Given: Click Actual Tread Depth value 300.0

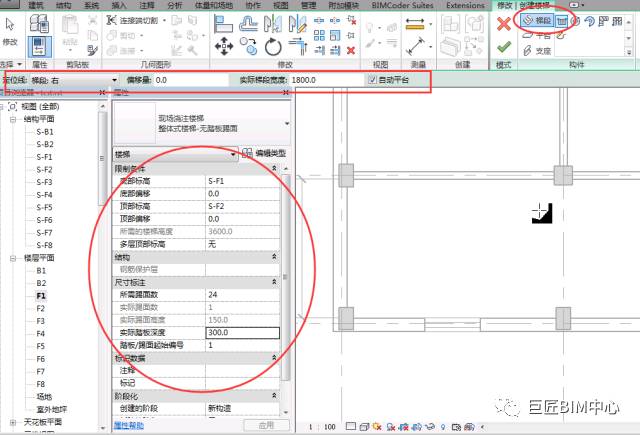Looking at the screenshot, I should (242, 333).
